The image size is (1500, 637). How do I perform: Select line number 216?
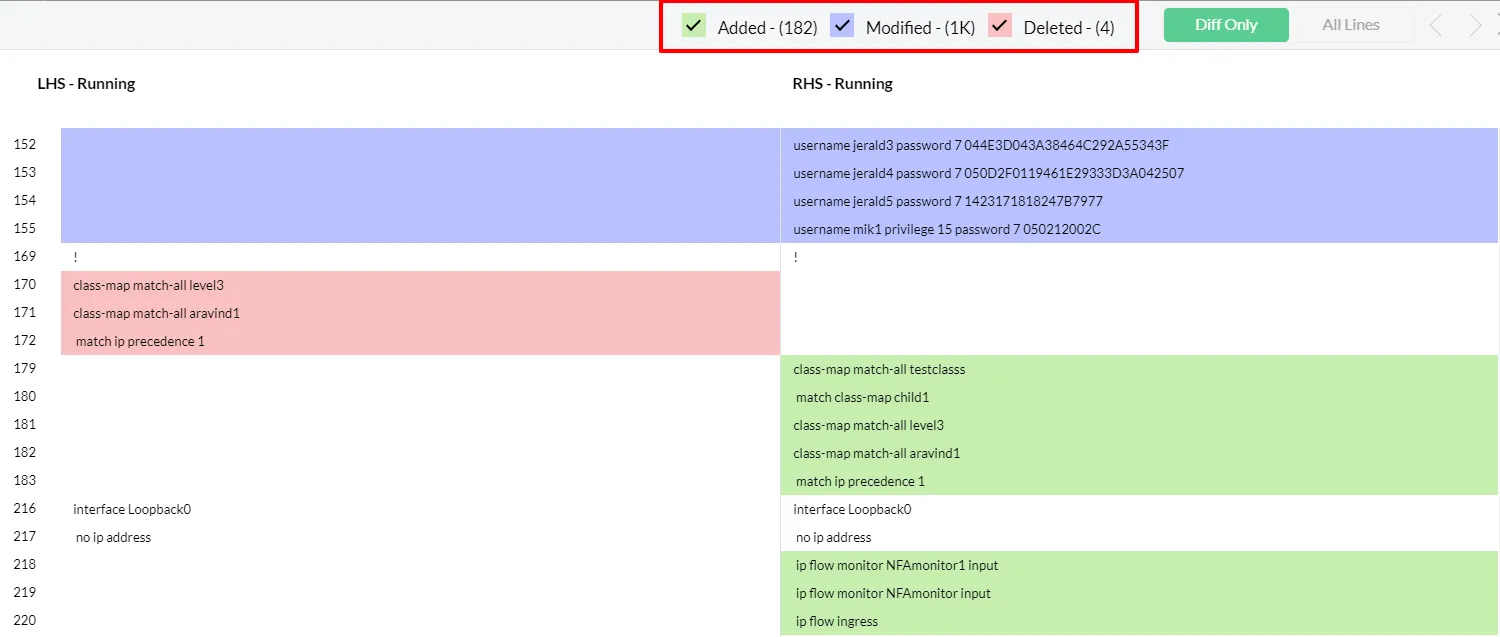(25, 509)
